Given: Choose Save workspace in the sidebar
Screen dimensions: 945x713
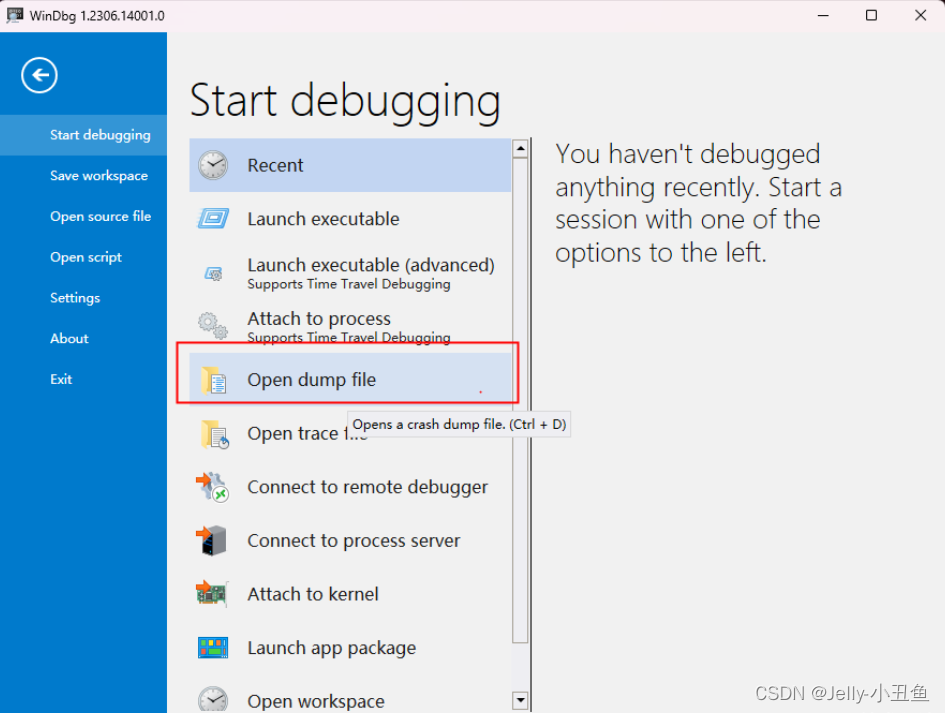Looking at the screenshot, I should [x=83, y=176].
